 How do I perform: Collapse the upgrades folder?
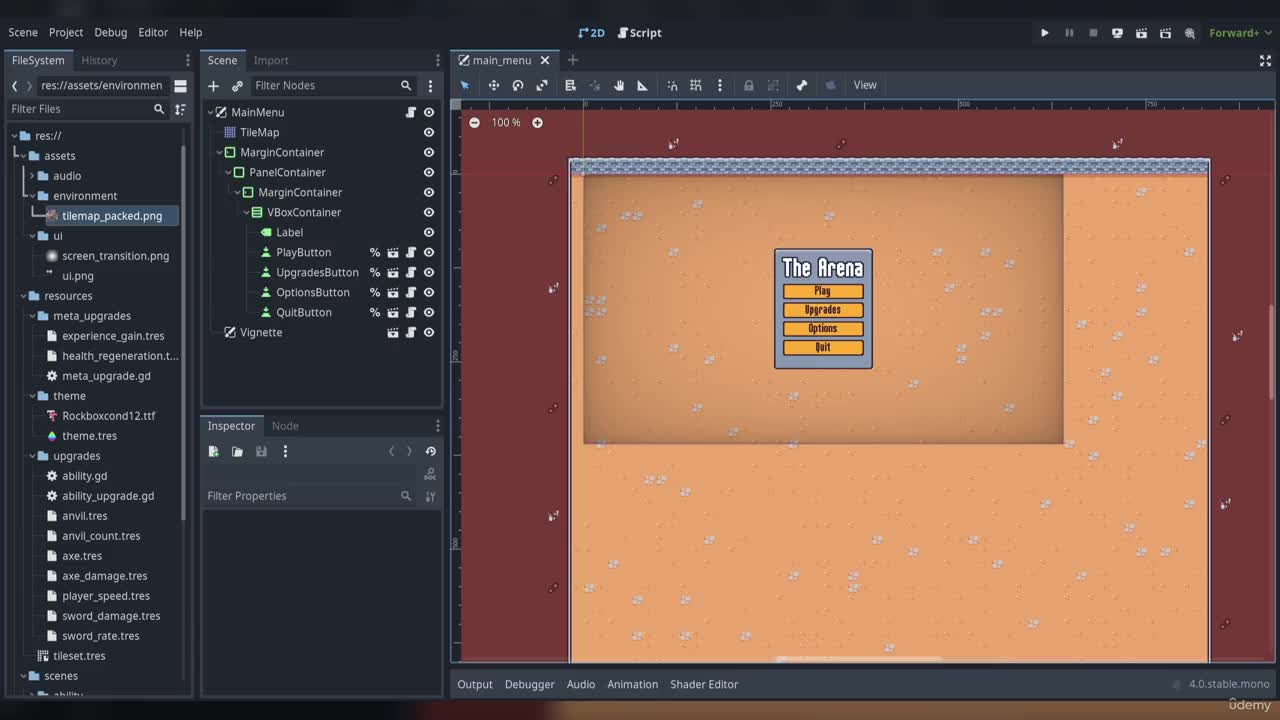[x=32, y=456]
